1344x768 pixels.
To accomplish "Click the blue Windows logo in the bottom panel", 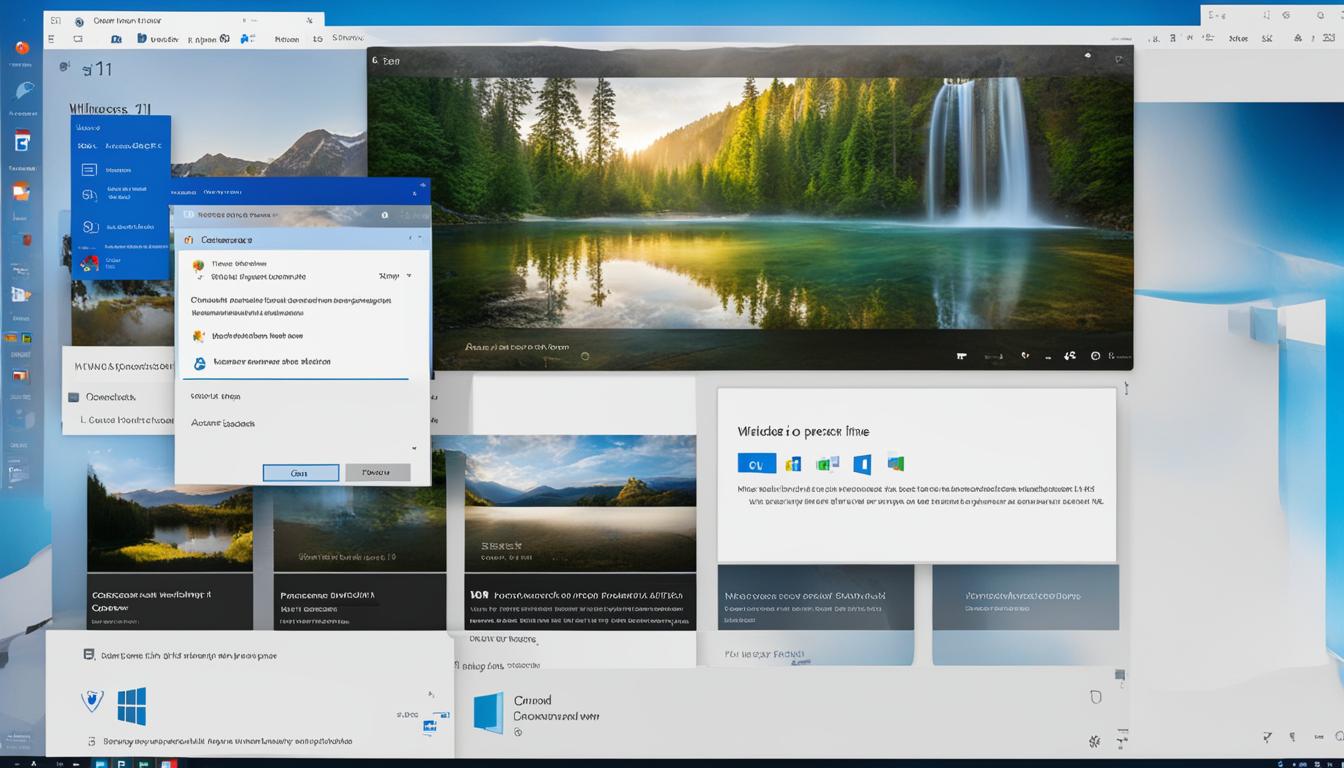I will tap(132, 706).
